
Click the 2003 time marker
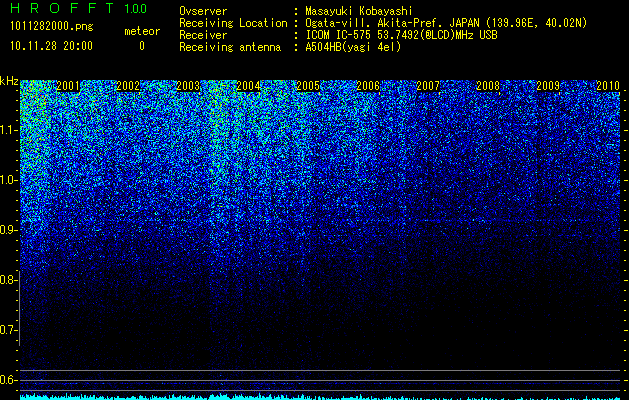click(x=188, y=85)
